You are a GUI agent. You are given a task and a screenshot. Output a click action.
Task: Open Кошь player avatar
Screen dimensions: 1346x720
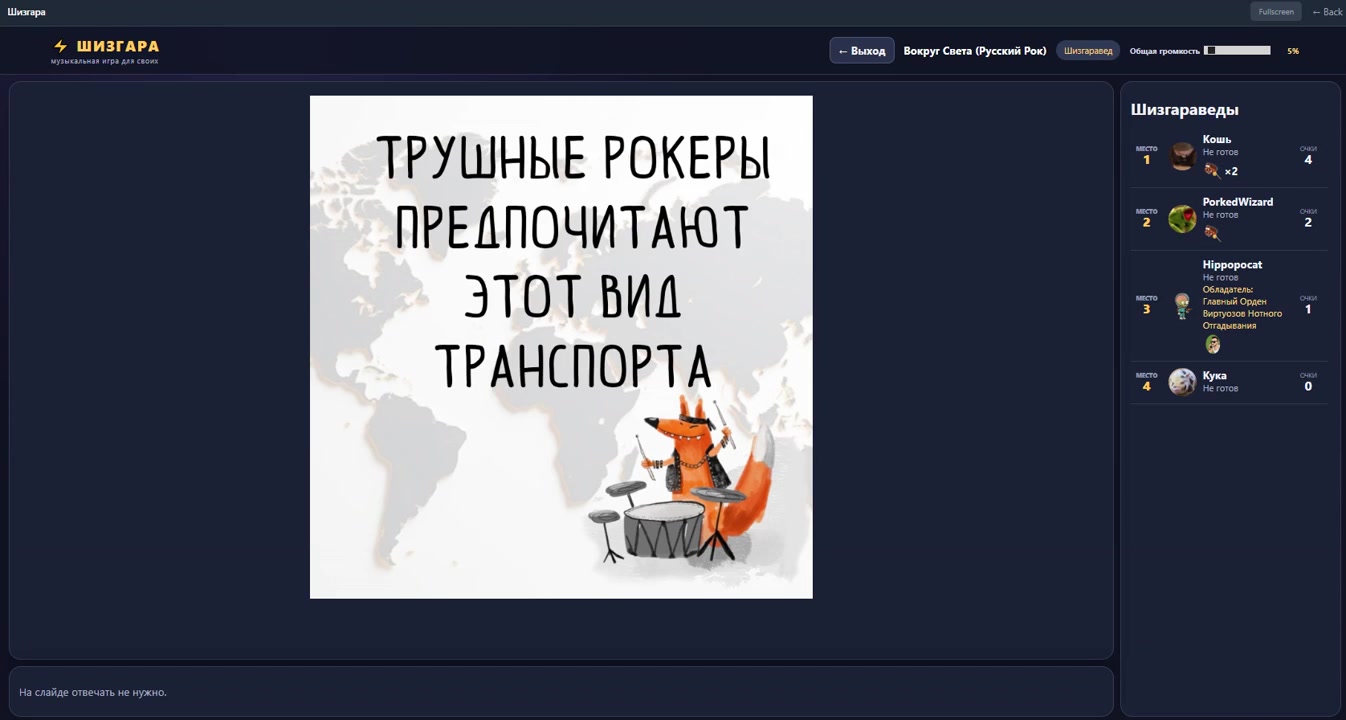pyautogui.click(x=1182, y=156)
